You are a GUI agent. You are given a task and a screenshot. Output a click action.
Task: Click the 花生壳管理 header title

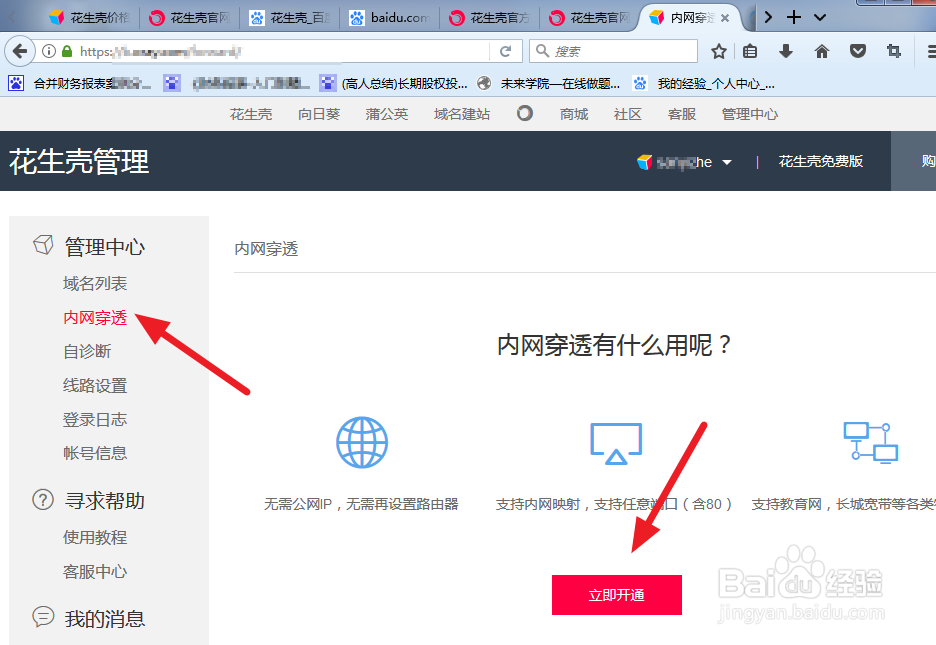coord(79,162)
